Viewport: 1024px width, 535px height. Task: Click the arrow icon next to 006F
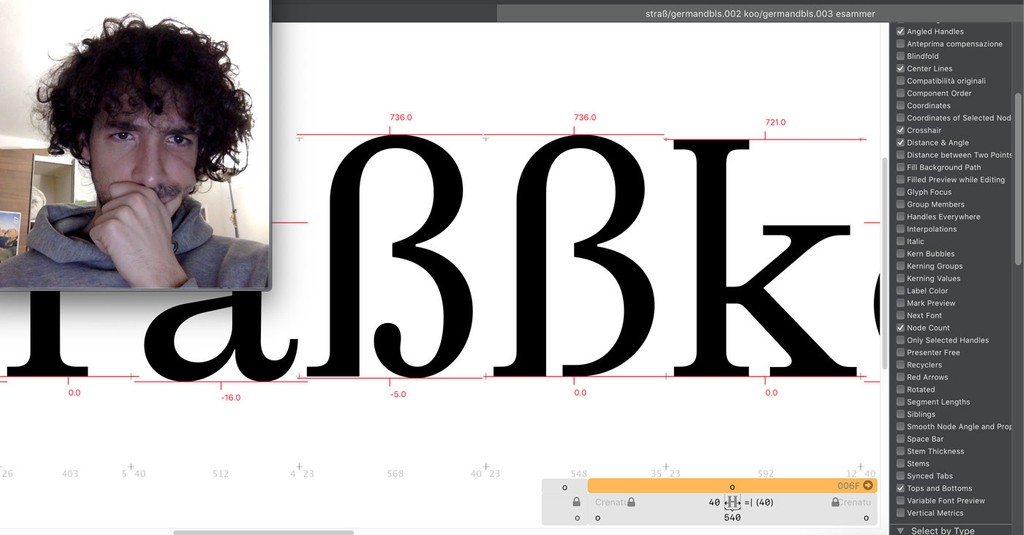pos(869,485)
